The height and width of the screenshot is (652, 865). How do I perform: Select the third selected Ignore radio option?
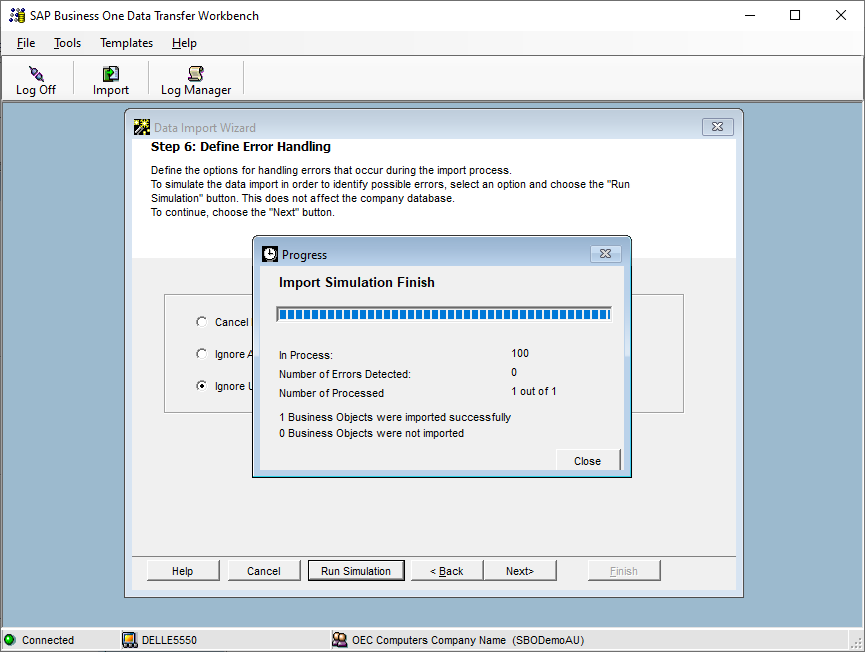pyautogui.click(x=201, y=386)
